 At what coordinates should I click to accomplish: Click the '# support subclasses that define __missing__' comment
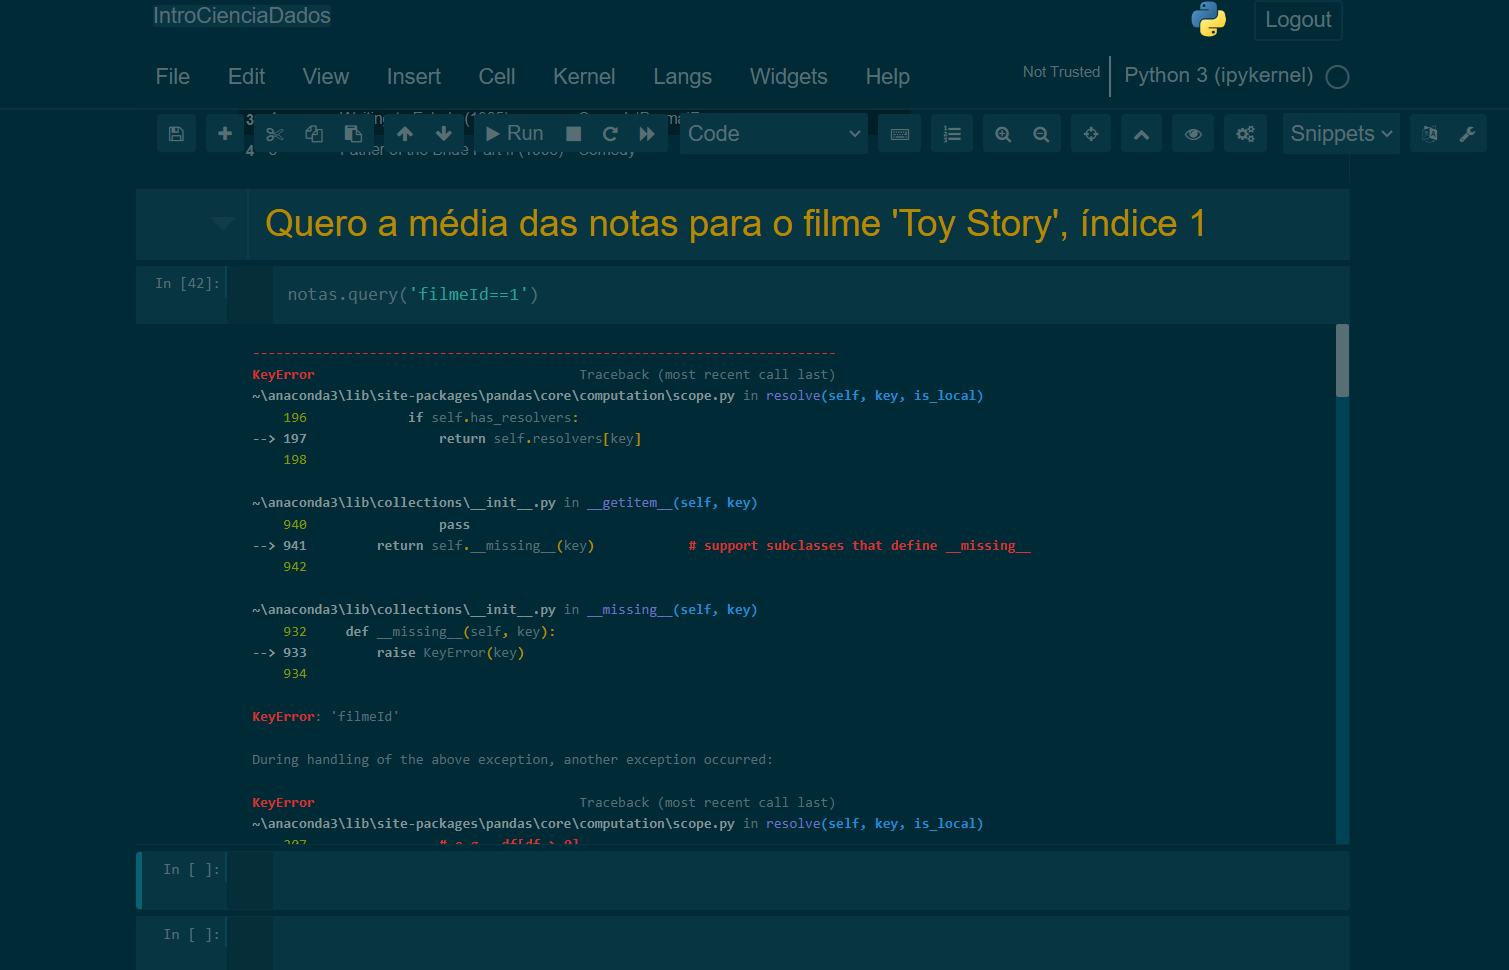860,546
